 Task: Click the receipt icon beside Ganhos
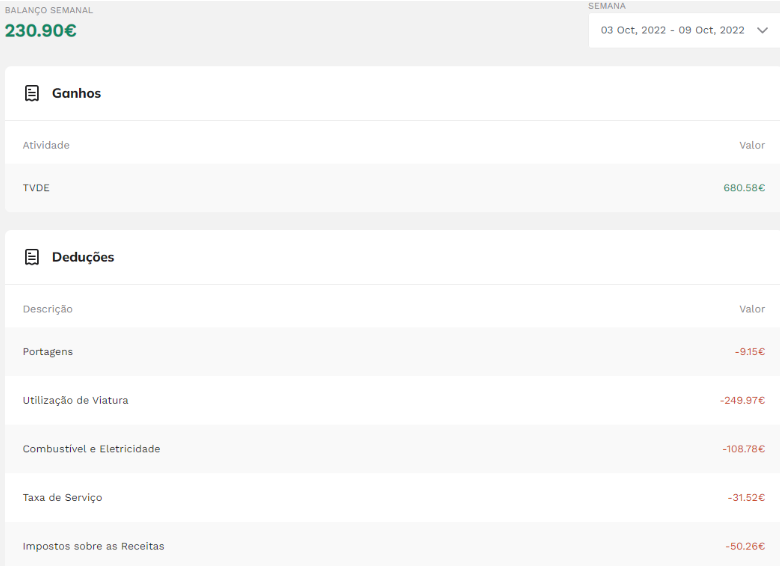[32, 93]
